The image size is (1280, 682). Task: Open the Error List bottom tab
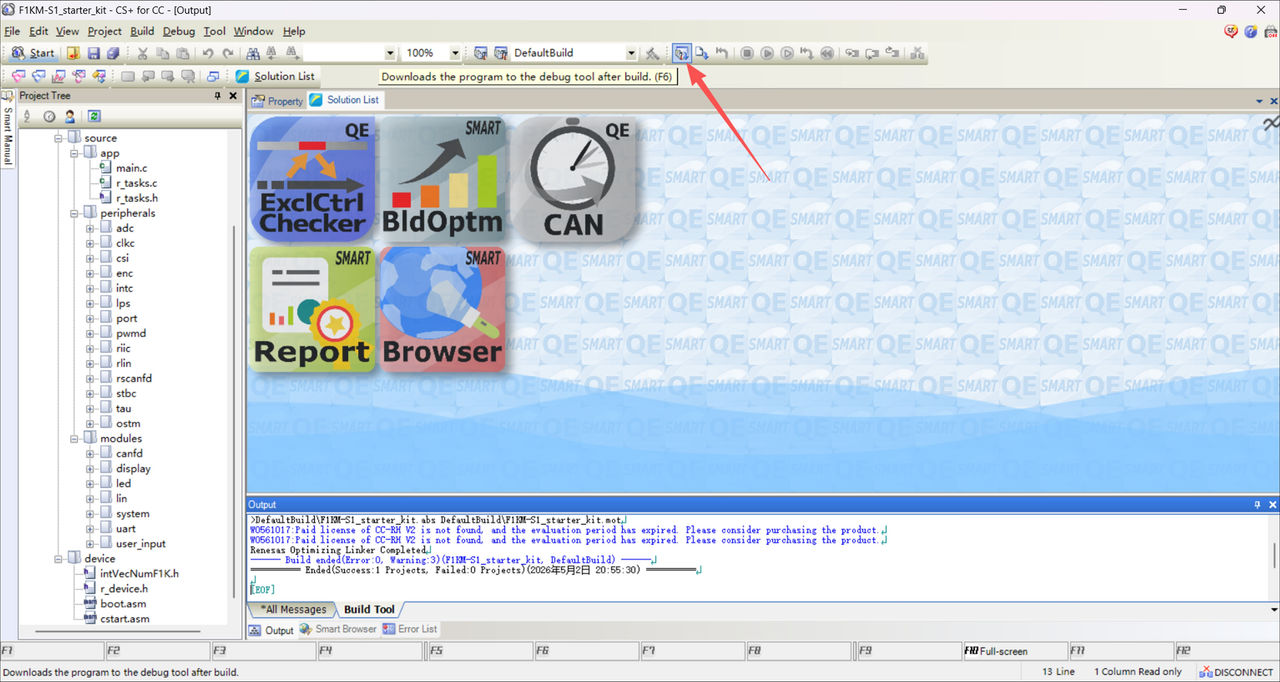[x=410, y=630]
